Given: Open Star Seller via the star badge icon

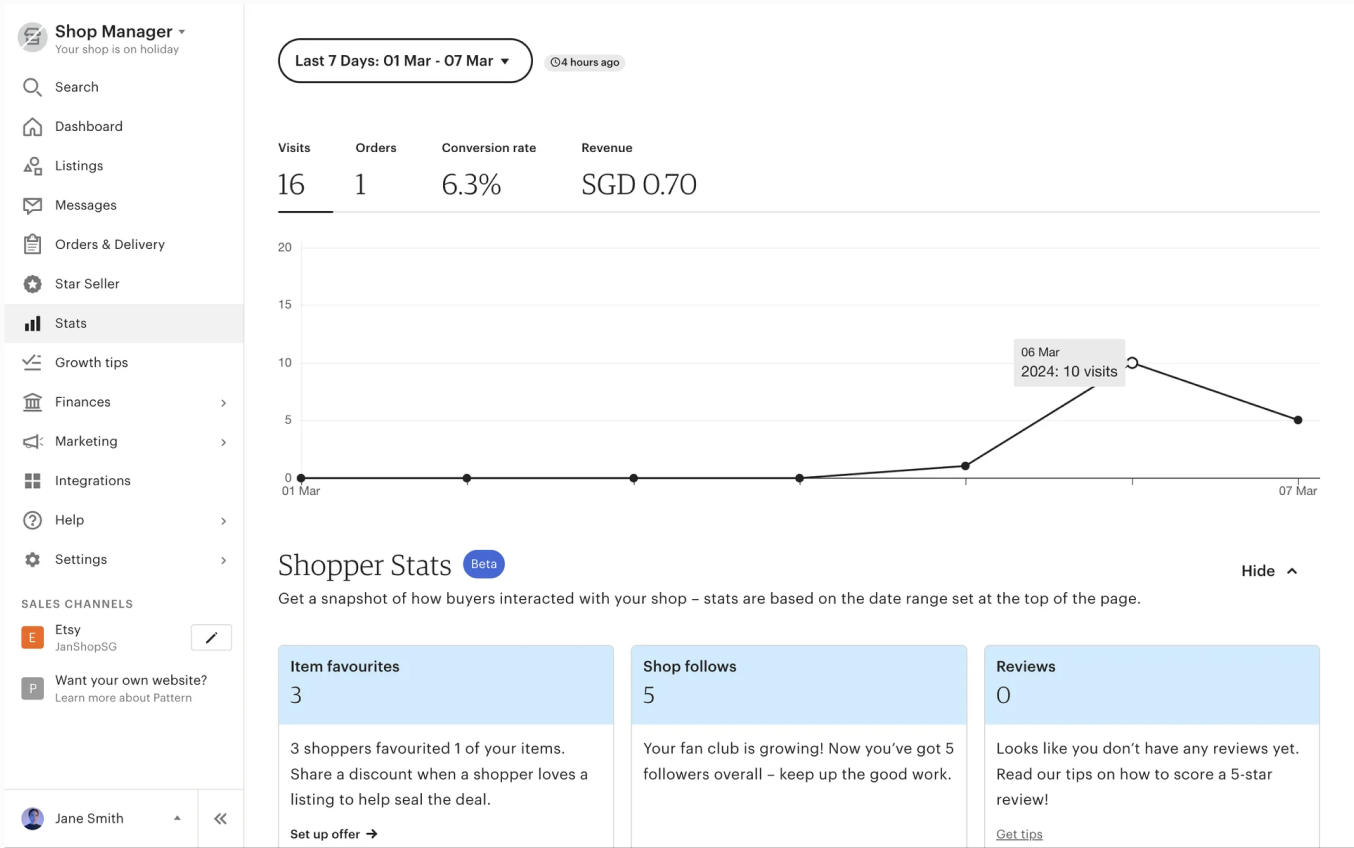Looking at the screenshot, I should 33,284.
